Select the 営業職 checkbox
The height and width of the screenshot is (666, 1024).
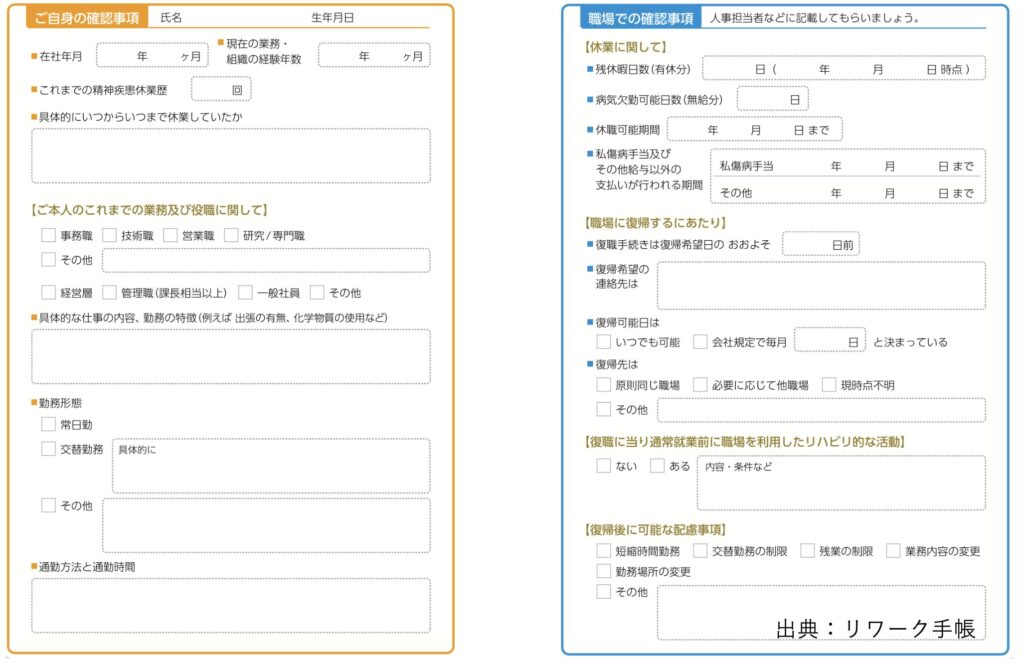170,236
